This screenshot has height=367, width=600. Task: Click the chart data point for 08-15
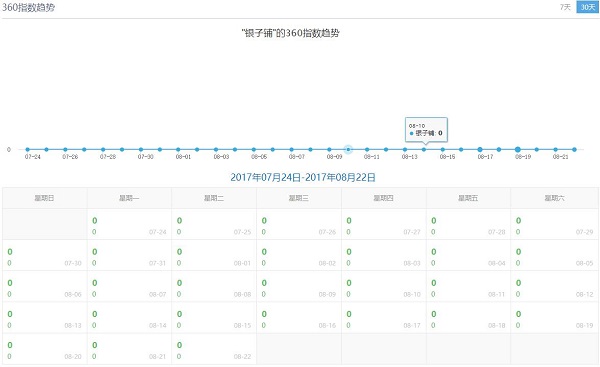coord(443,150)
